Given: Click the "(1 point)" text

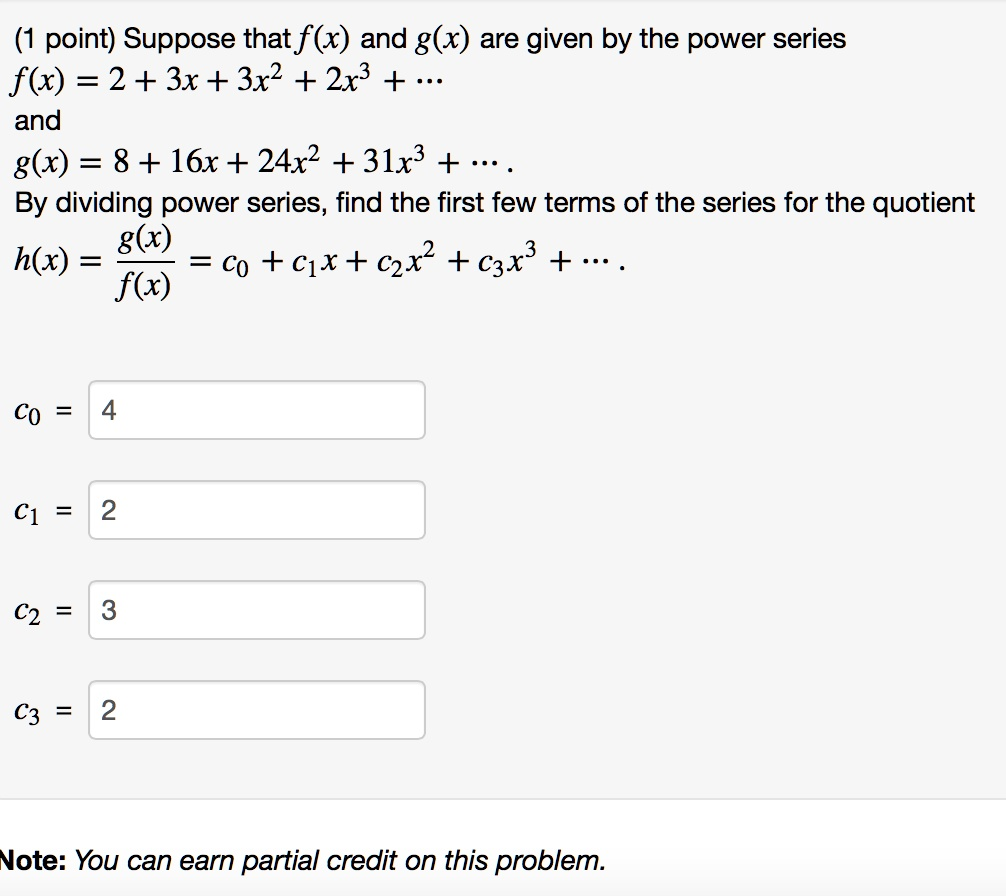Looking at the screenshot, I should (66, 40).
